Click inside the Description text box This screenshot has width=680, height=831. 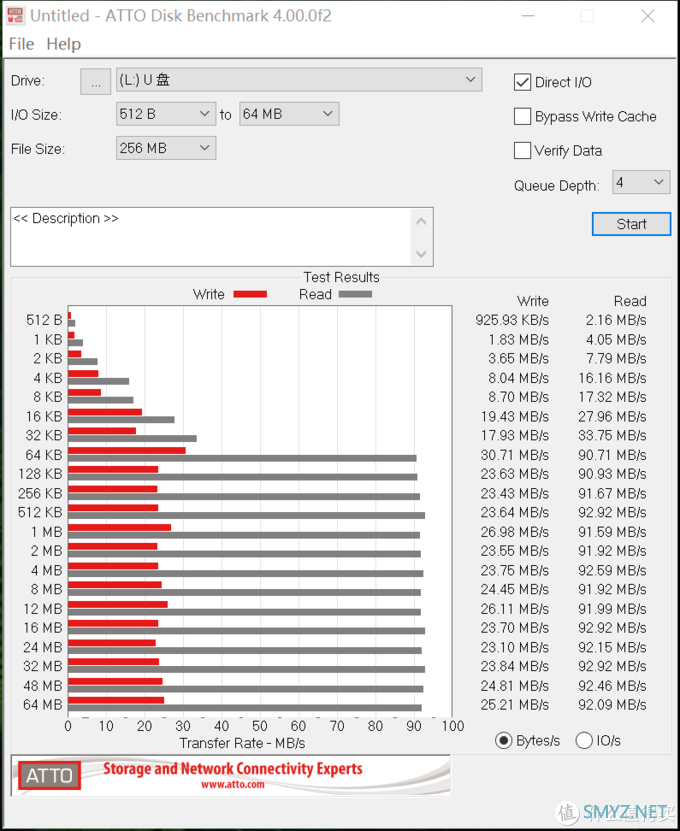(x=211, y=237)
